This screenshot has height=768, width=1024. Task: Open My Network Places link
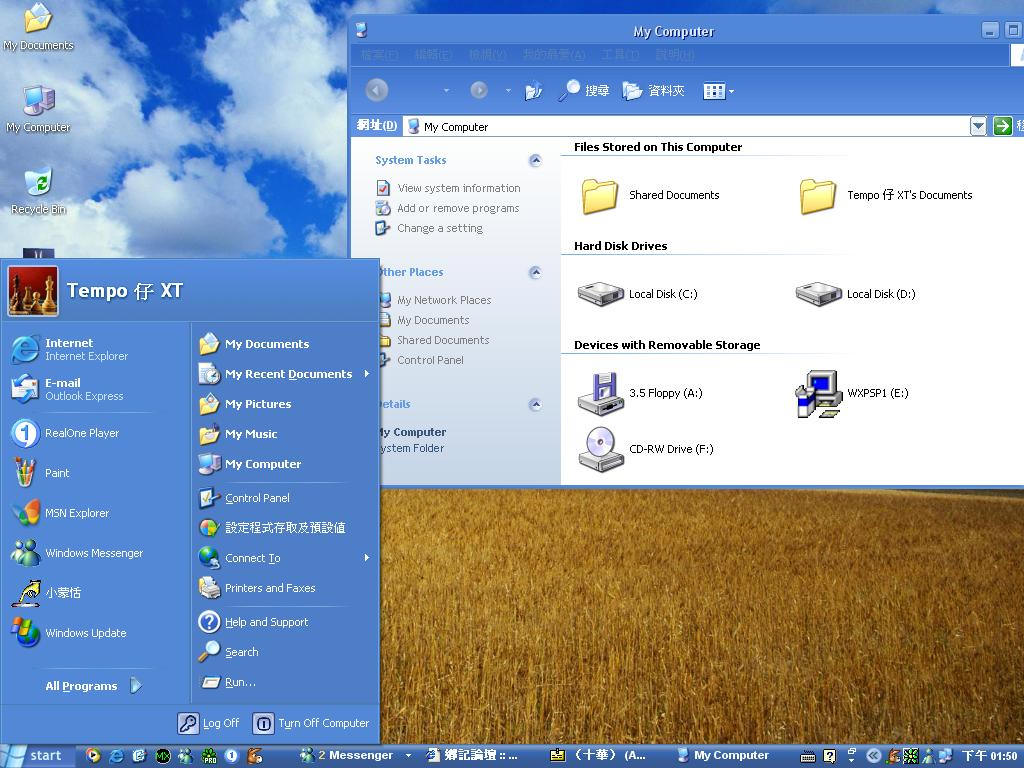point(436,300)
